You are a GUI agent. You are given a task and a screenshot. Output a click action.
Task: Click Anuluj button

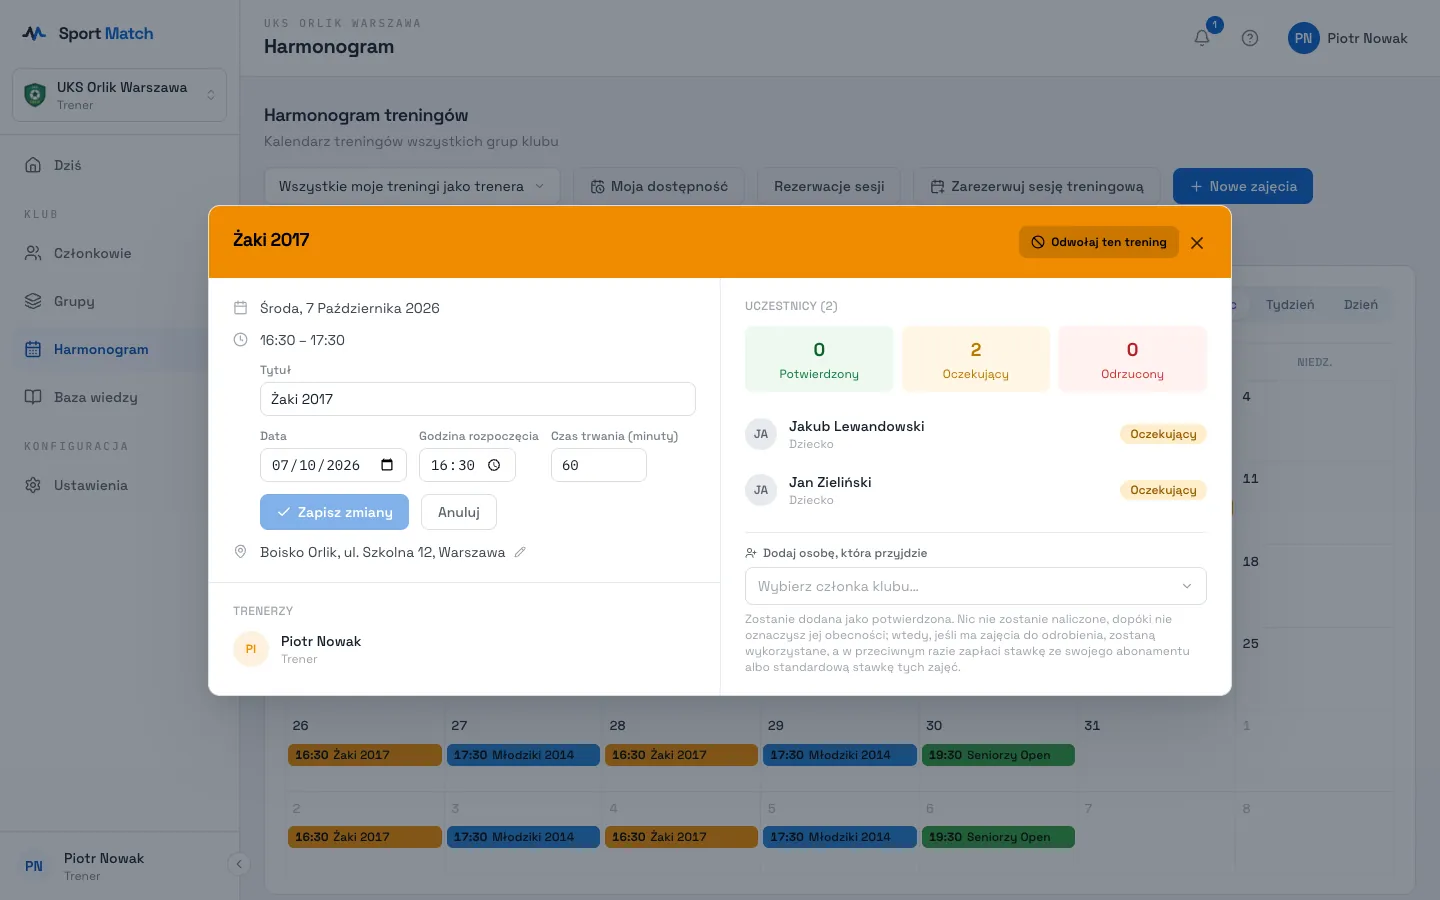(x=459, y=512)
